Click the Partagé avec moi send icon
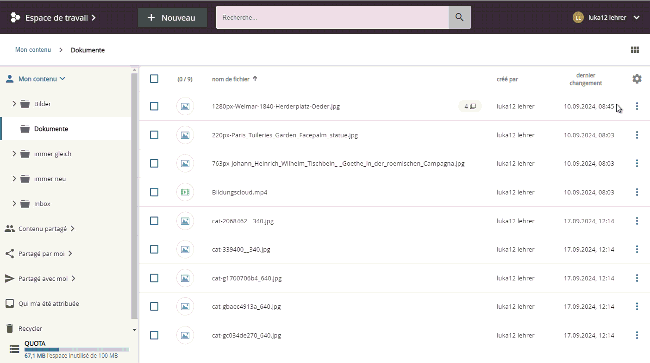Screen dimensions: 650x363 tap(10, 278)
